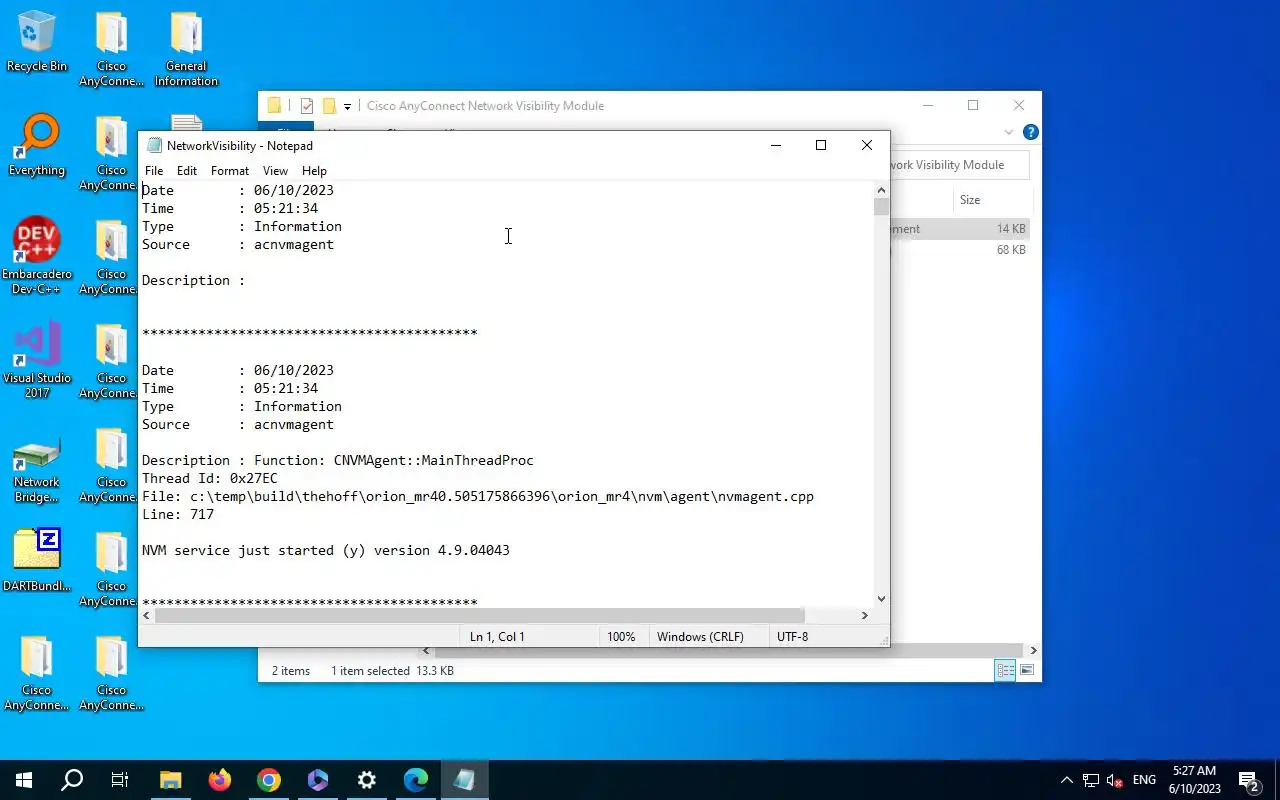Select the 14 KB file row in Explorer

[958, 229]
